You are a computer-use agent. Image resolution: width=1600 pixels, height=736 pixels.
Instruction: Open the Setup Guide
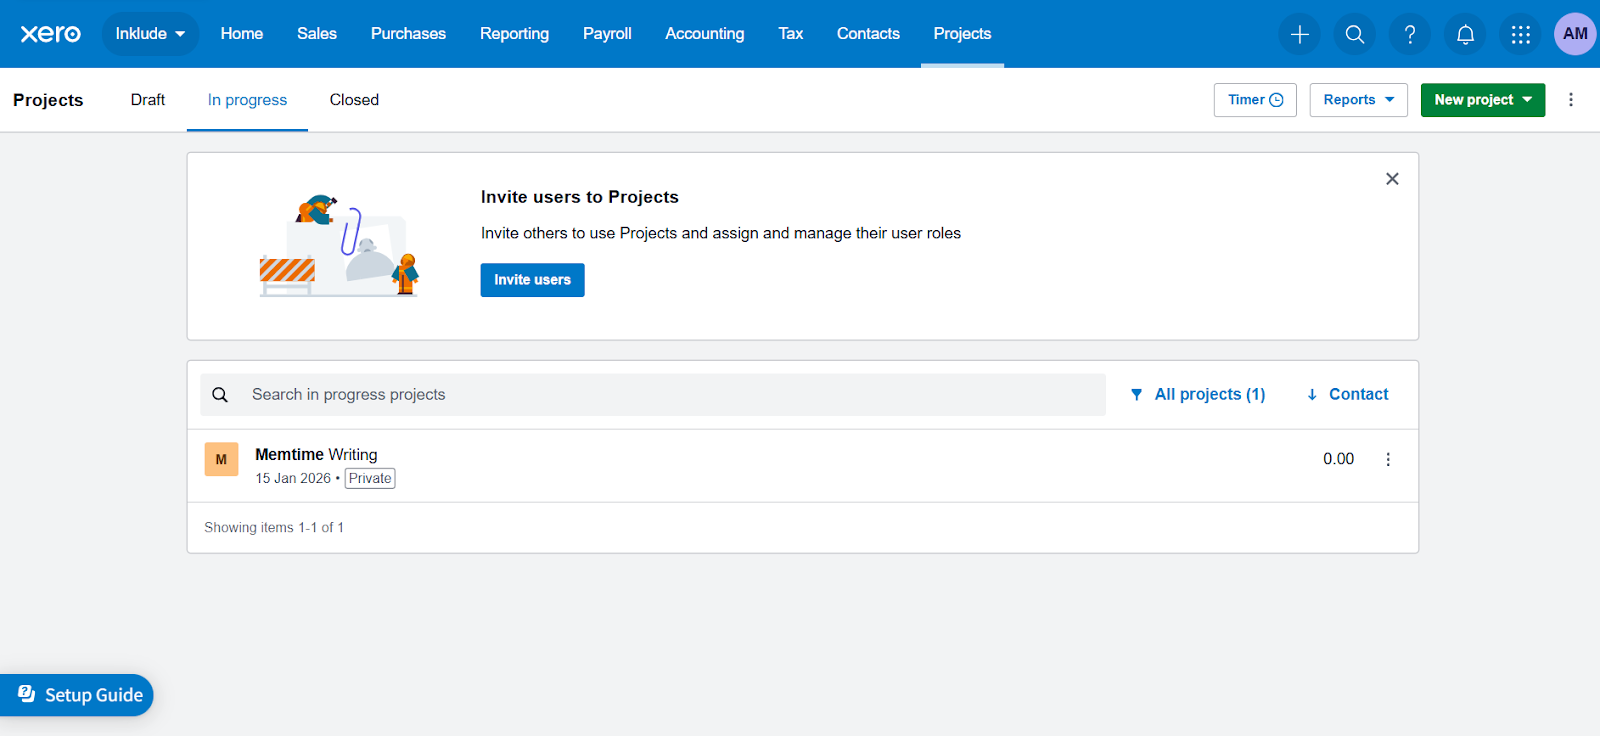pos(77,695)
